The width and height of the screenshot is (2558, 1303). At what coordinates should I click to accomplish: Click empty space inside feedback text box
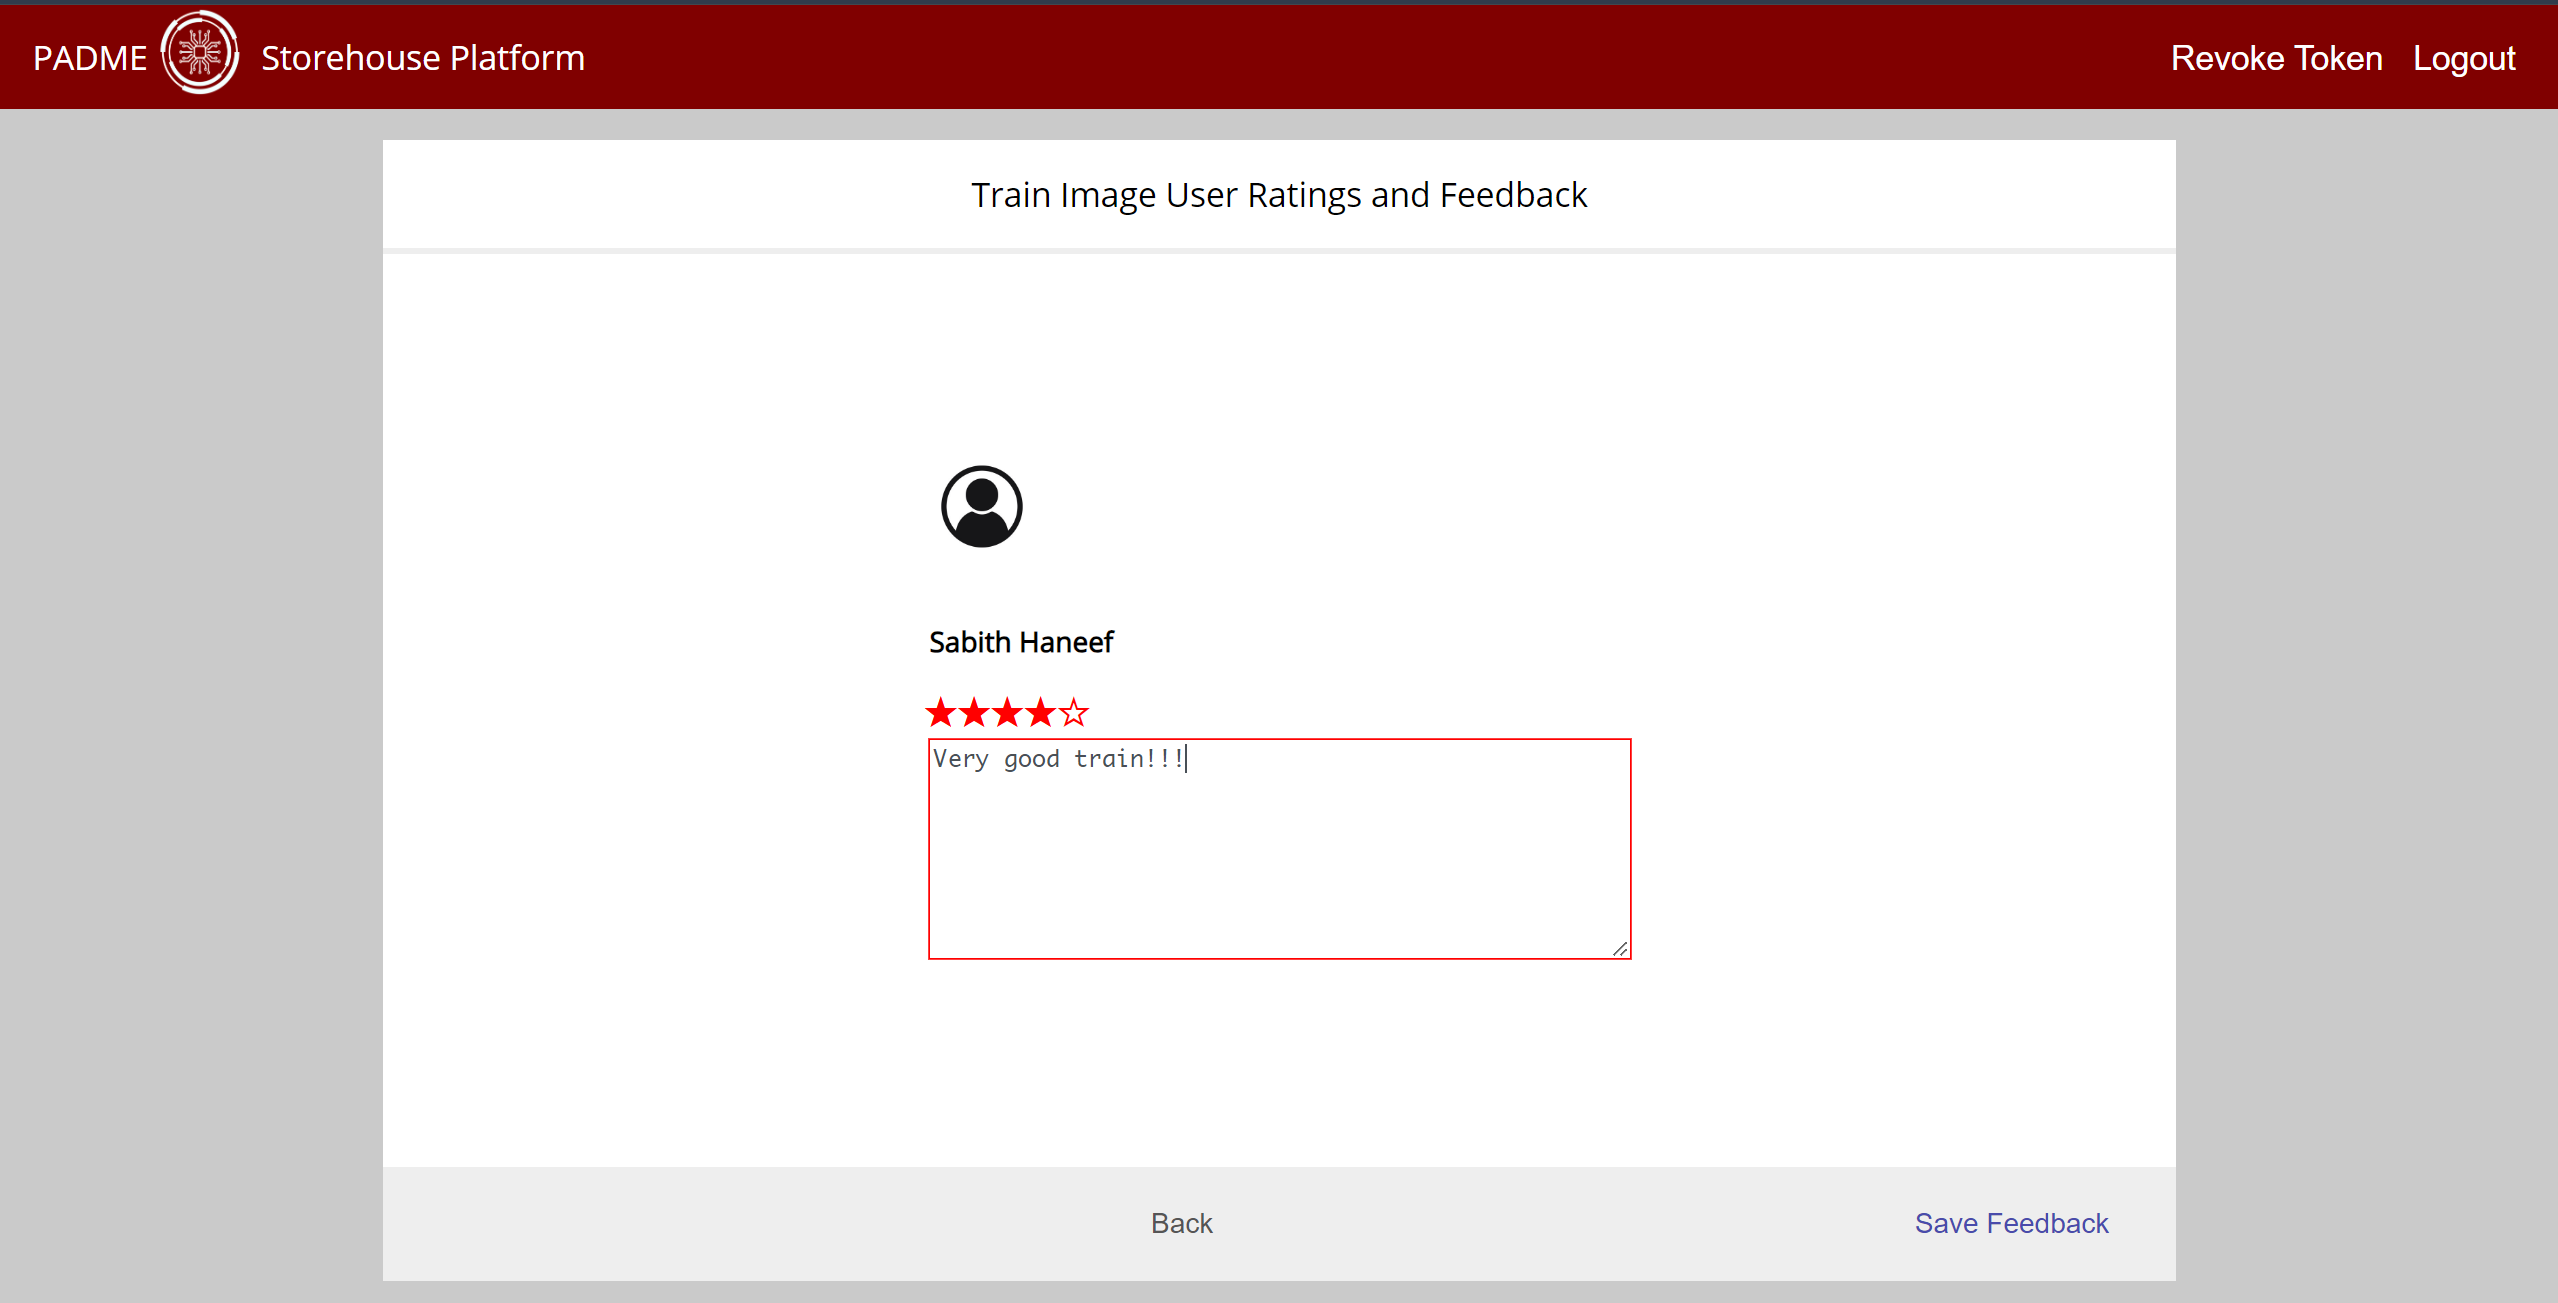pyautogui.click(x=1280, y=870)
